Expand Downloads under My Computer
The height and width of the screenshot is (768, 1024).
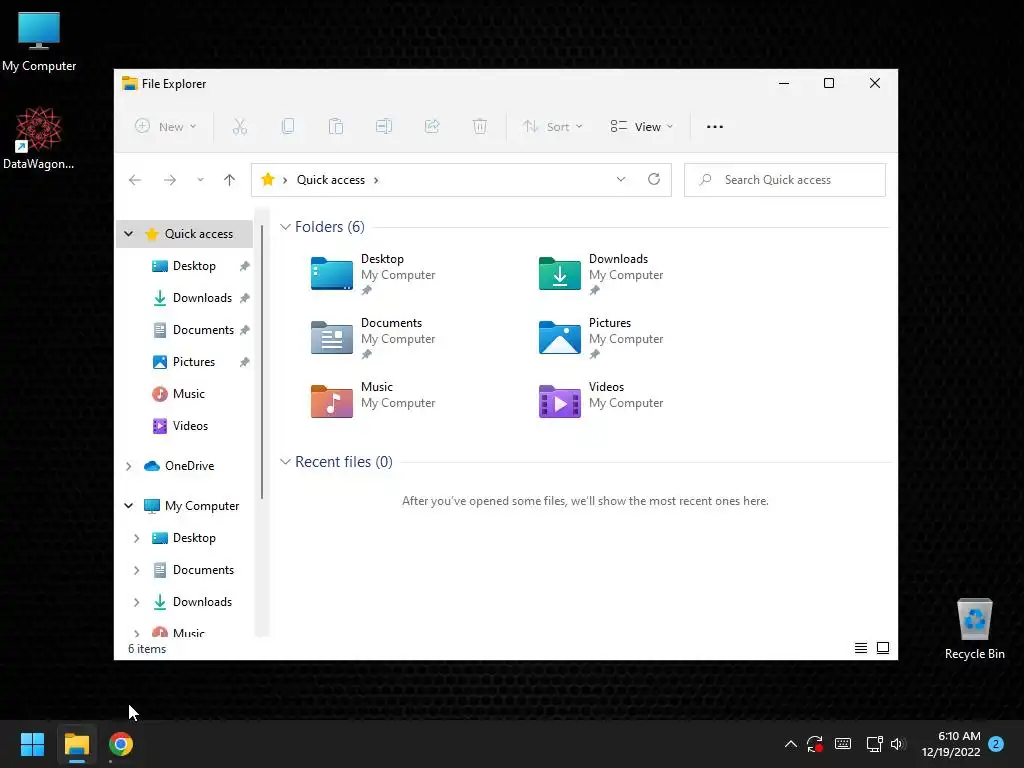click(136, 602)
